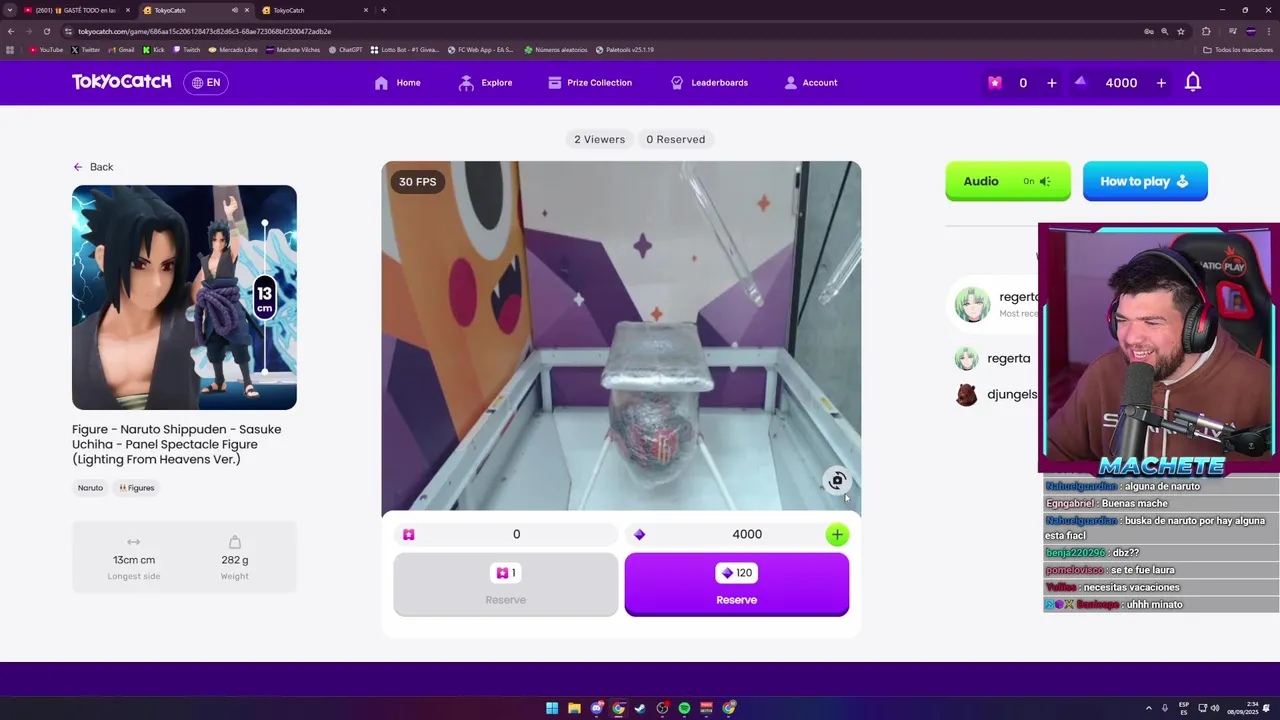Open Discord from taskbar

596,708
